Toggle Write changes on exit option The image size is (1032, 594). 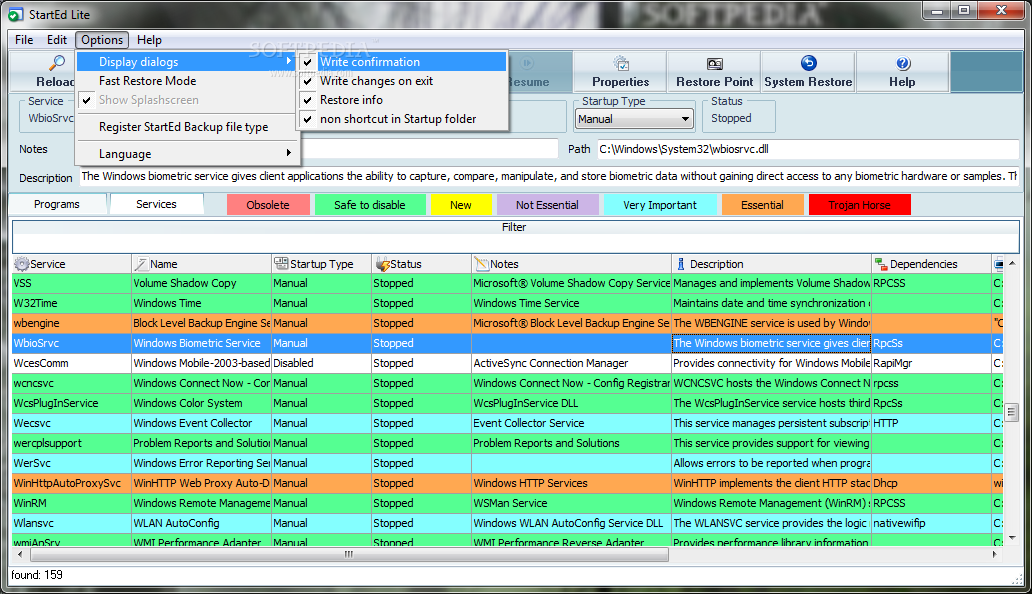pyautogui.click(x=403, y=81)
